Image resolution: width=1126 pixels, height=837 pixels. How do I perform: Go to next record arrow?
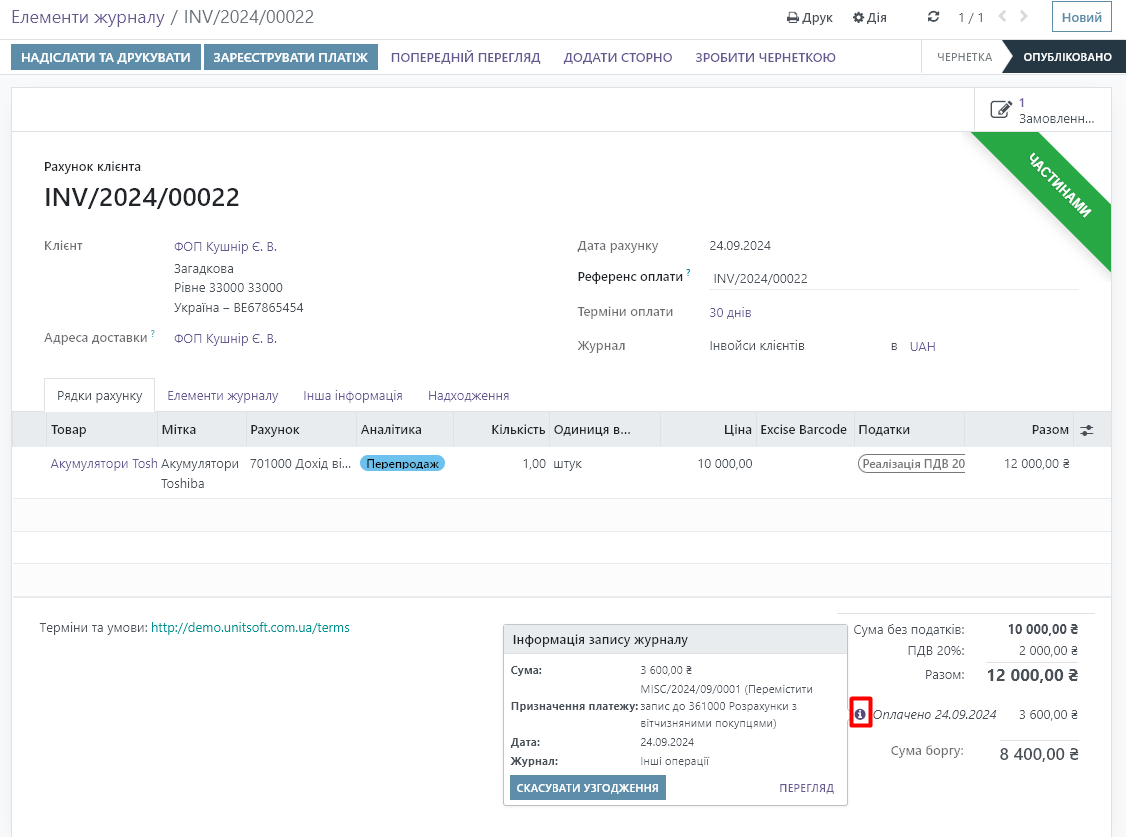1026,17
